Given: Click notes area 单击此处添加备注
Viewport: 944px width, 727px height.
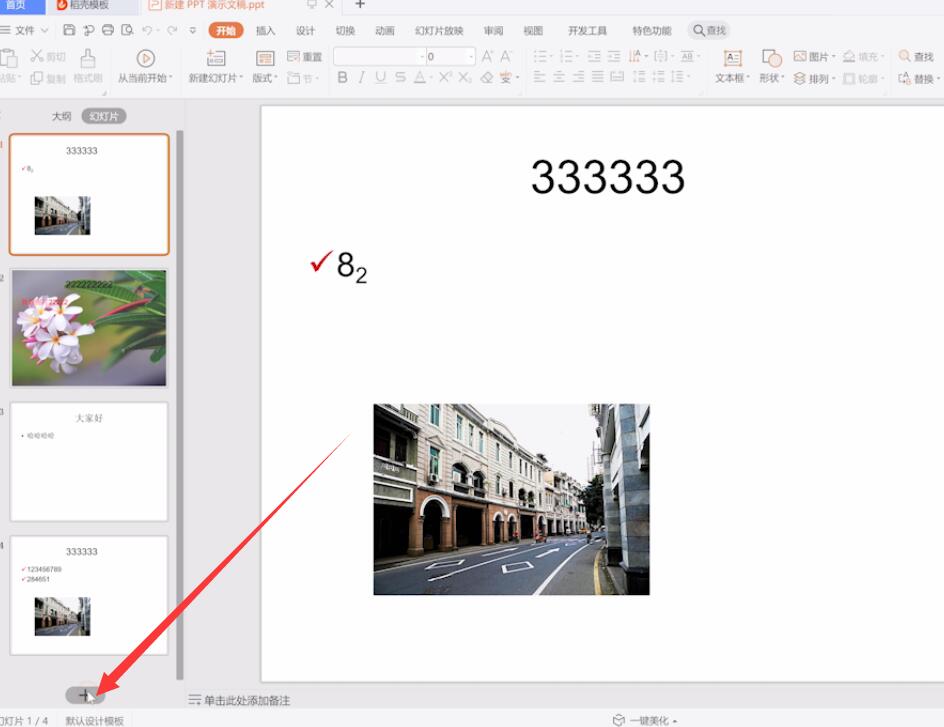Looking at the screenshot, I should [x=247, y=700].
